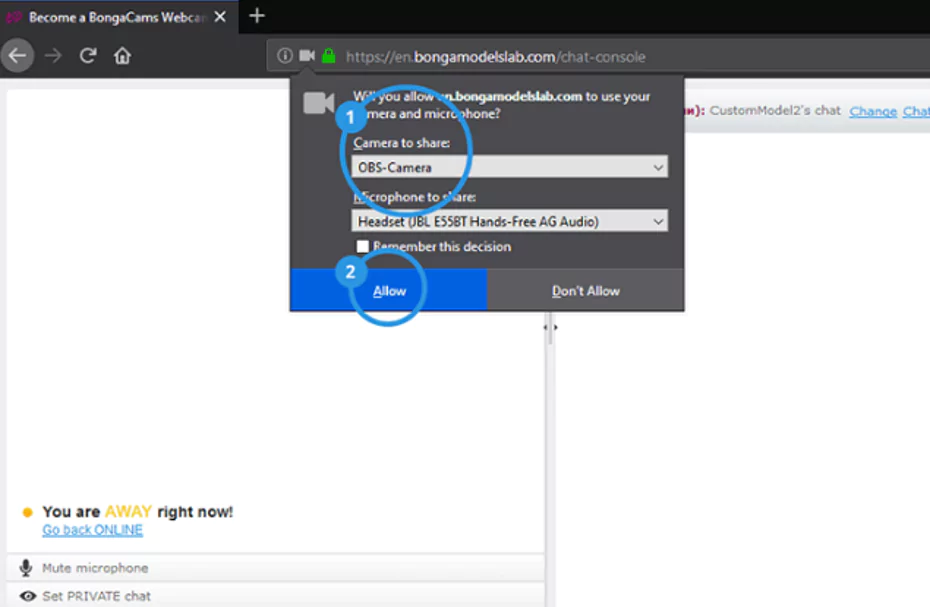
Task: Open a new browser tab
Action: click(257, 16)
